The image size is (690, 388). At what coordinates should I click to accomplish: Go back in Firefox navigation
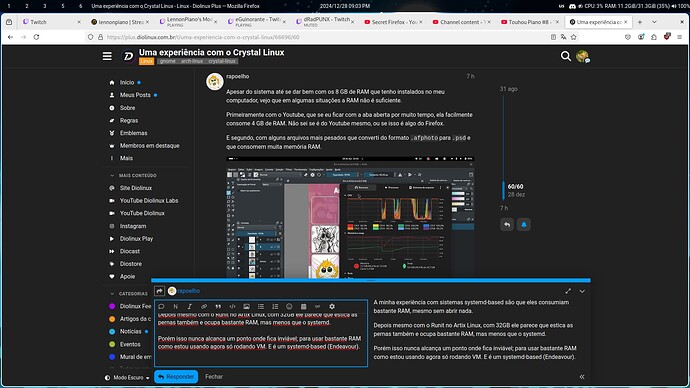click(11, 37)
